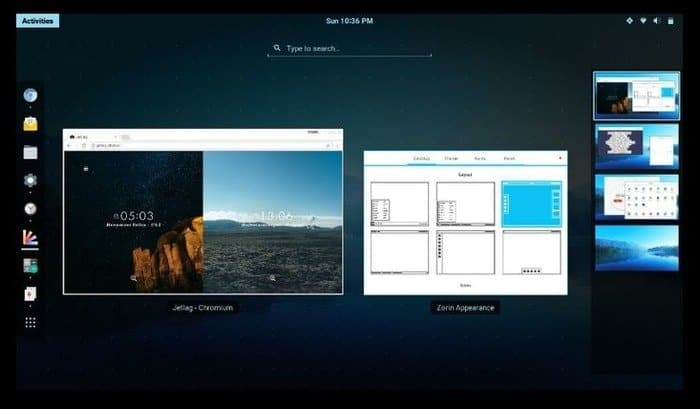
Task: Open the green tiled app dock icon
Action: pyautogui.click(x=30, y=266)
